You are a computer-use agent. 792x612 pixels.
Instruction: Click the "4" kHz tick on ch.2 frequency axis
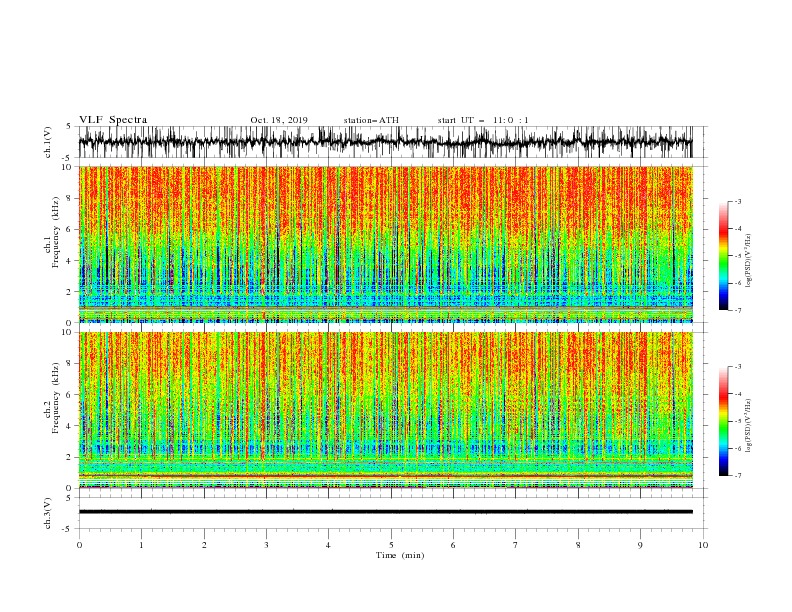[x=70, y=426]
